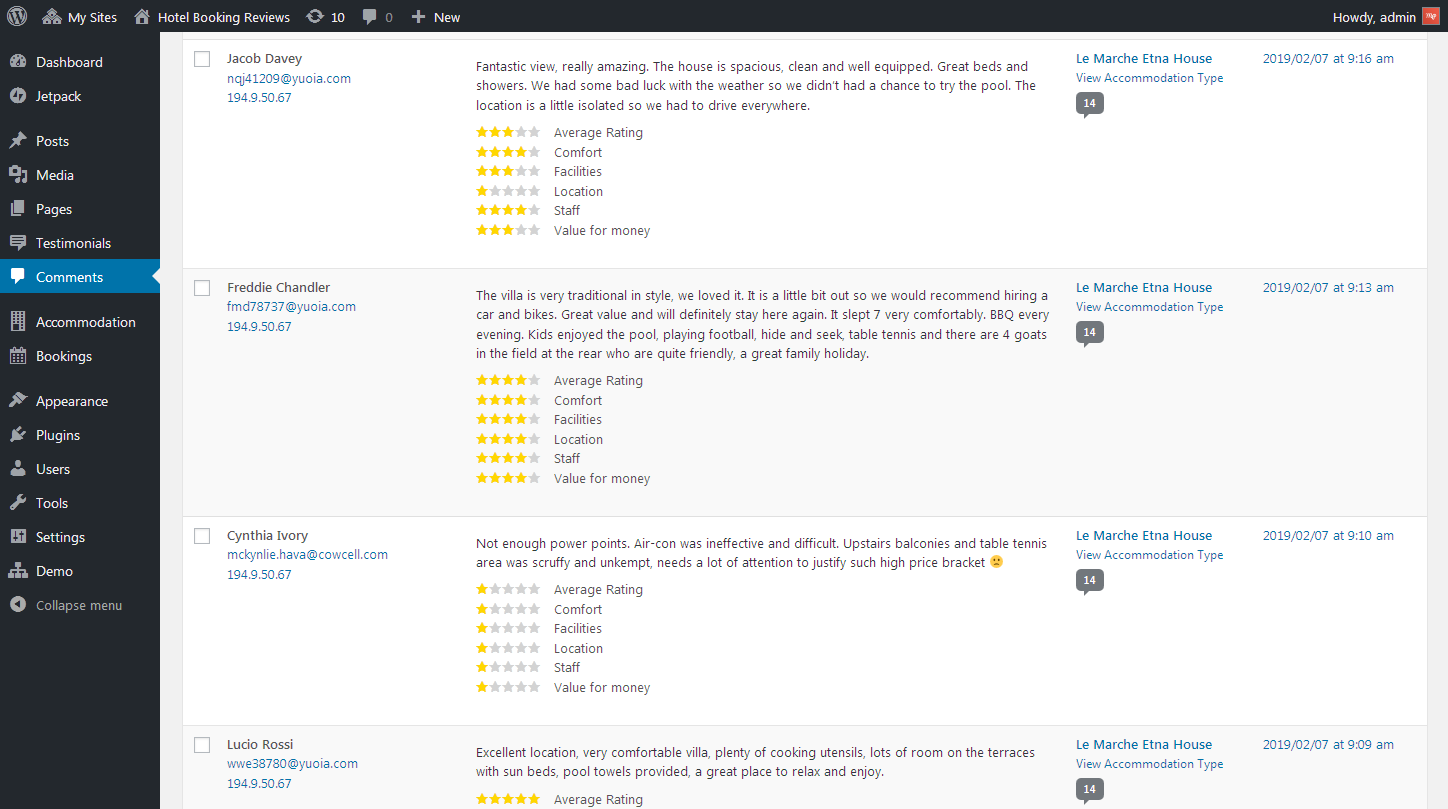The image size is (1448, 809).
Task: Open the Posts menu item label
Action: click(x=52, y=141)
